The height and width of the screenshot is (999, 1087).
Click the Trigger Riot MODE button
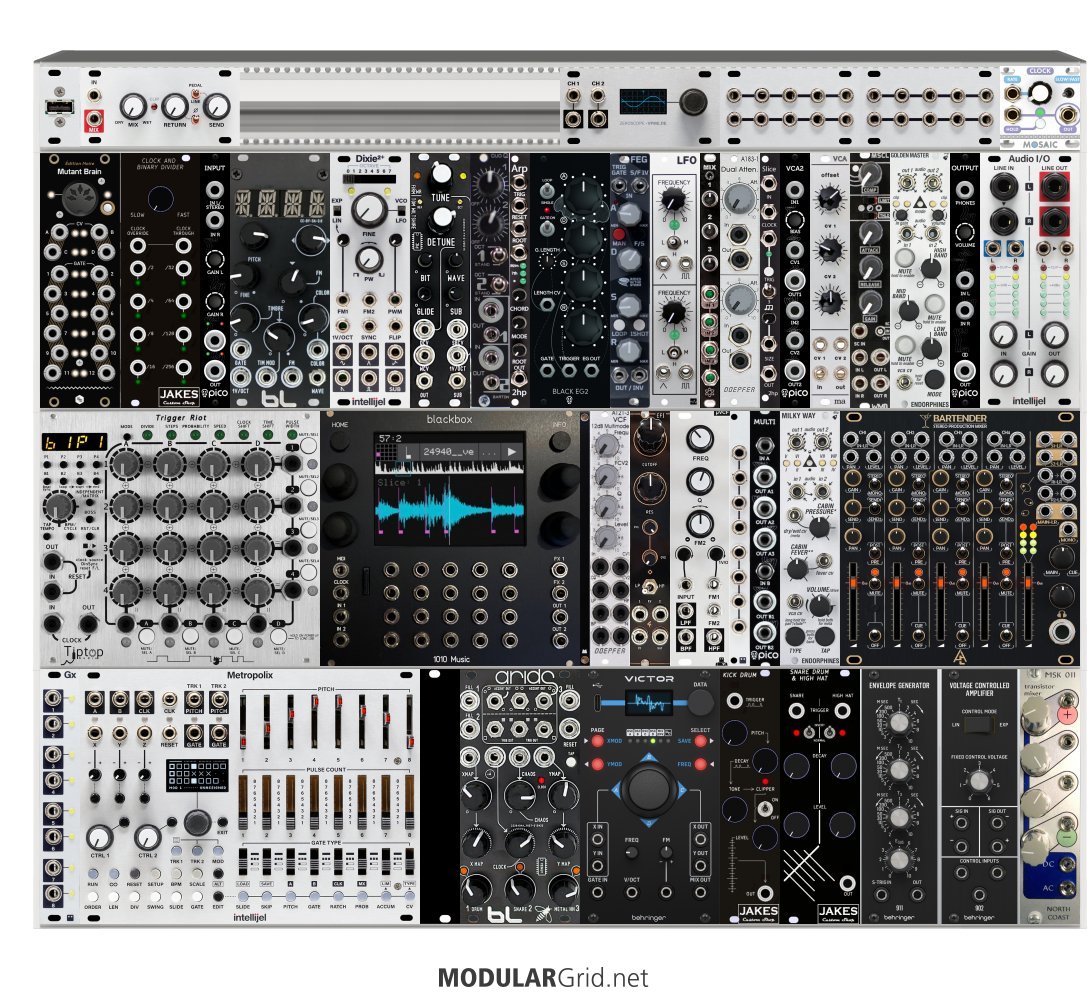tap(126, 435)
